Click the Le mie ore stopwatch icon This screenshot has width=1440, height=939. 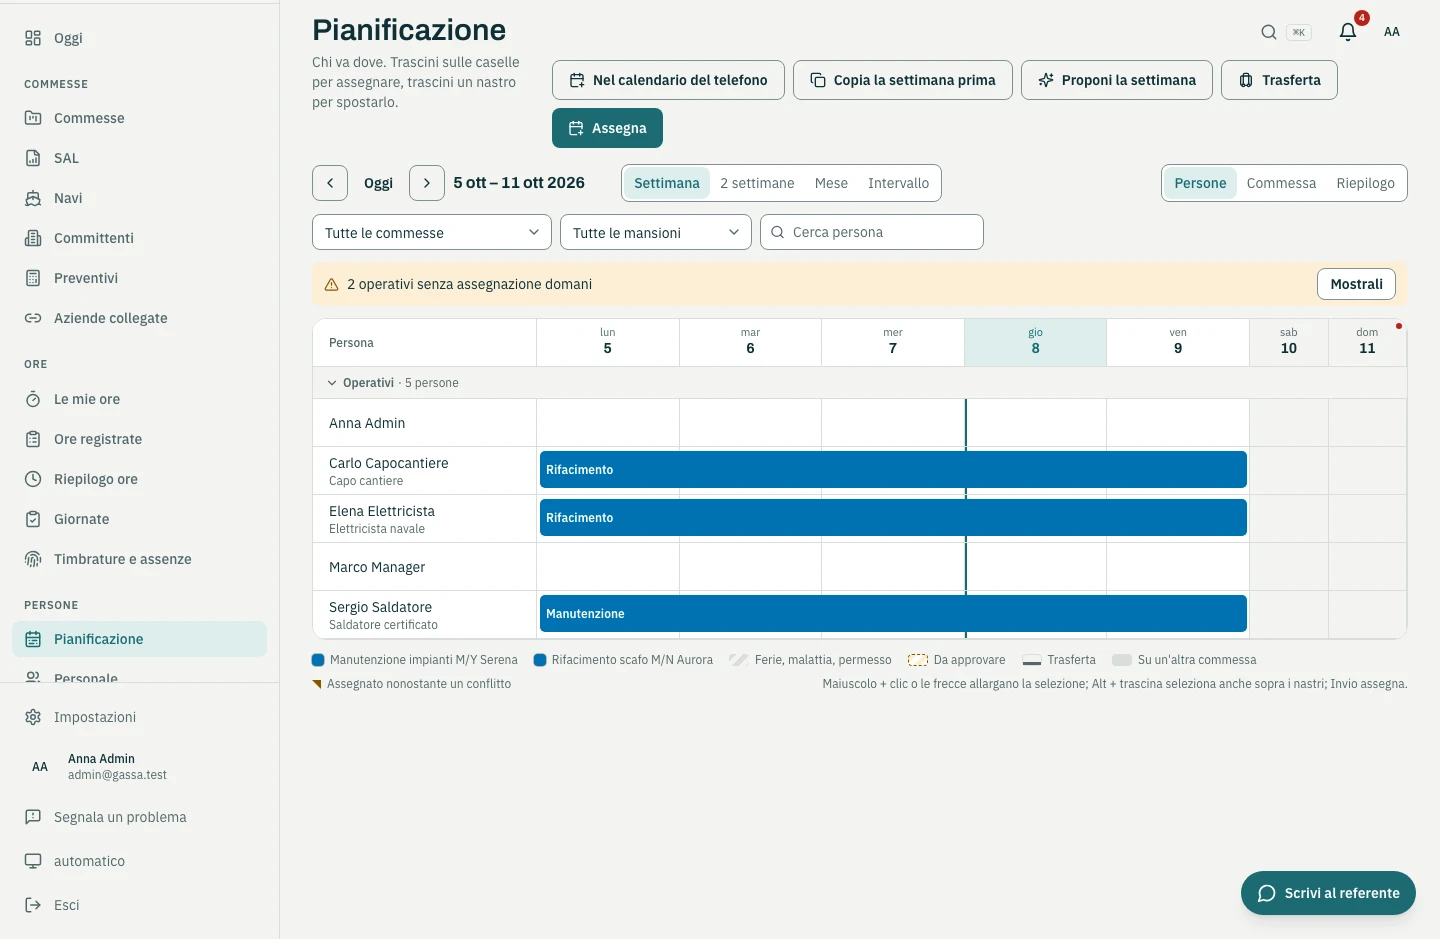(33, 399)
